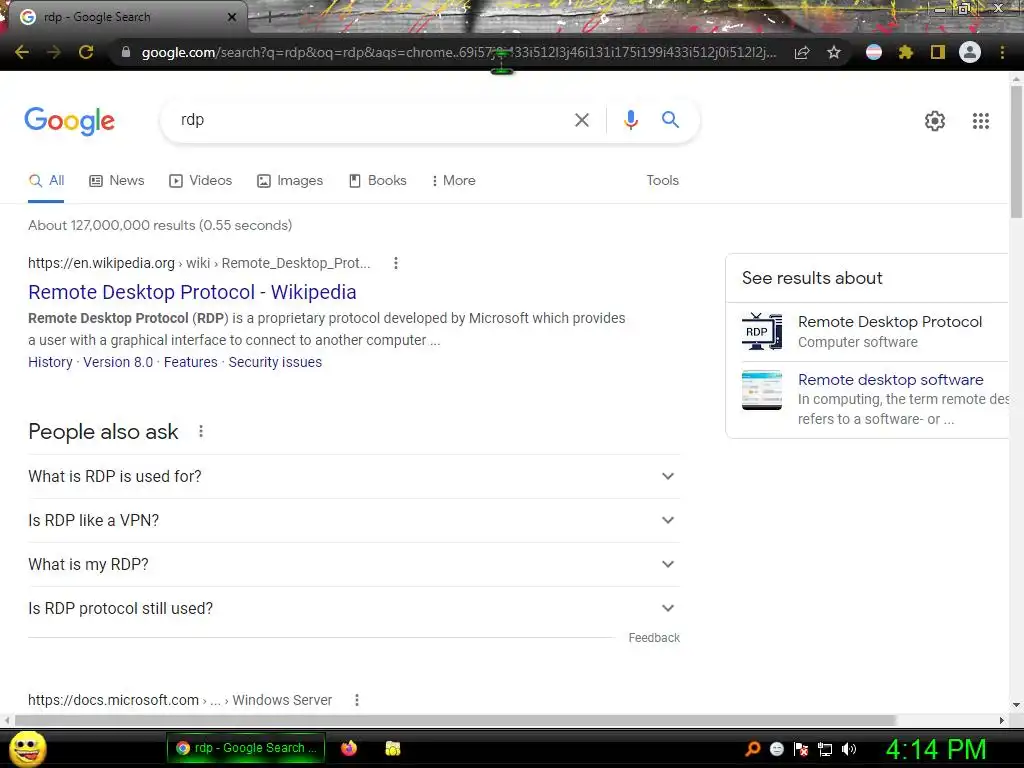Expand 'Is RDP protocol still used?'
The width and height of the screenshot is (1024, 768).
354,609
